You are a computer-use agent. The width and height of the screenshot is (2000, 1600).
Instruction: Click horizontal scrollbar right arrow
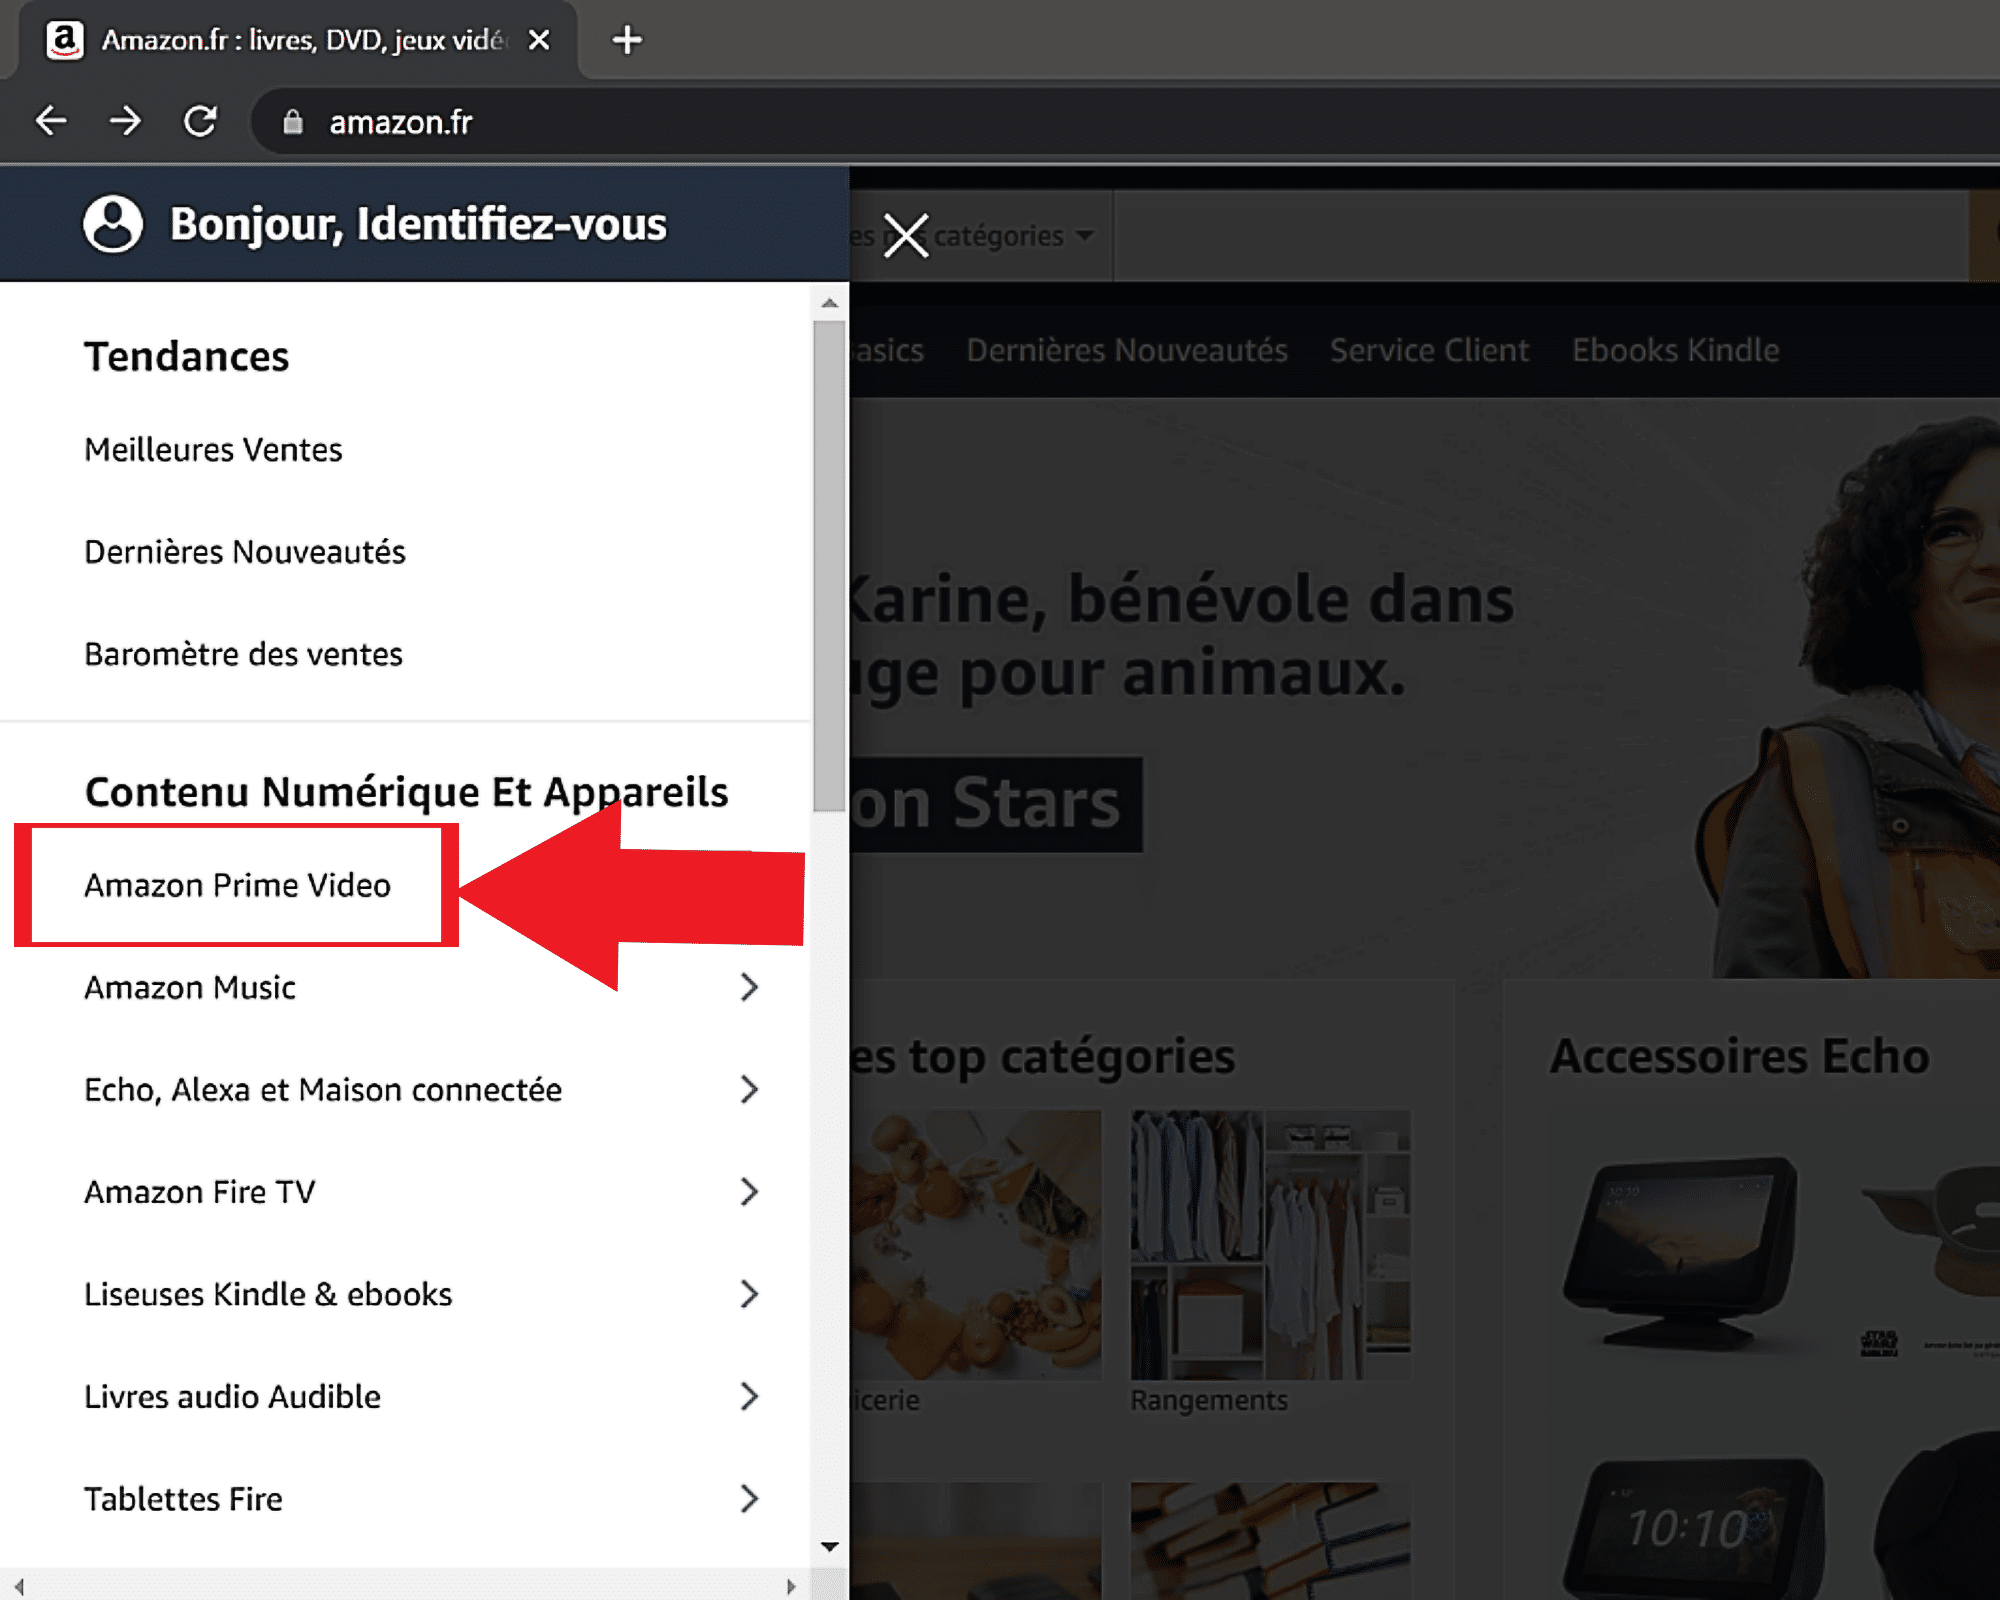[x=791, y=1586]
